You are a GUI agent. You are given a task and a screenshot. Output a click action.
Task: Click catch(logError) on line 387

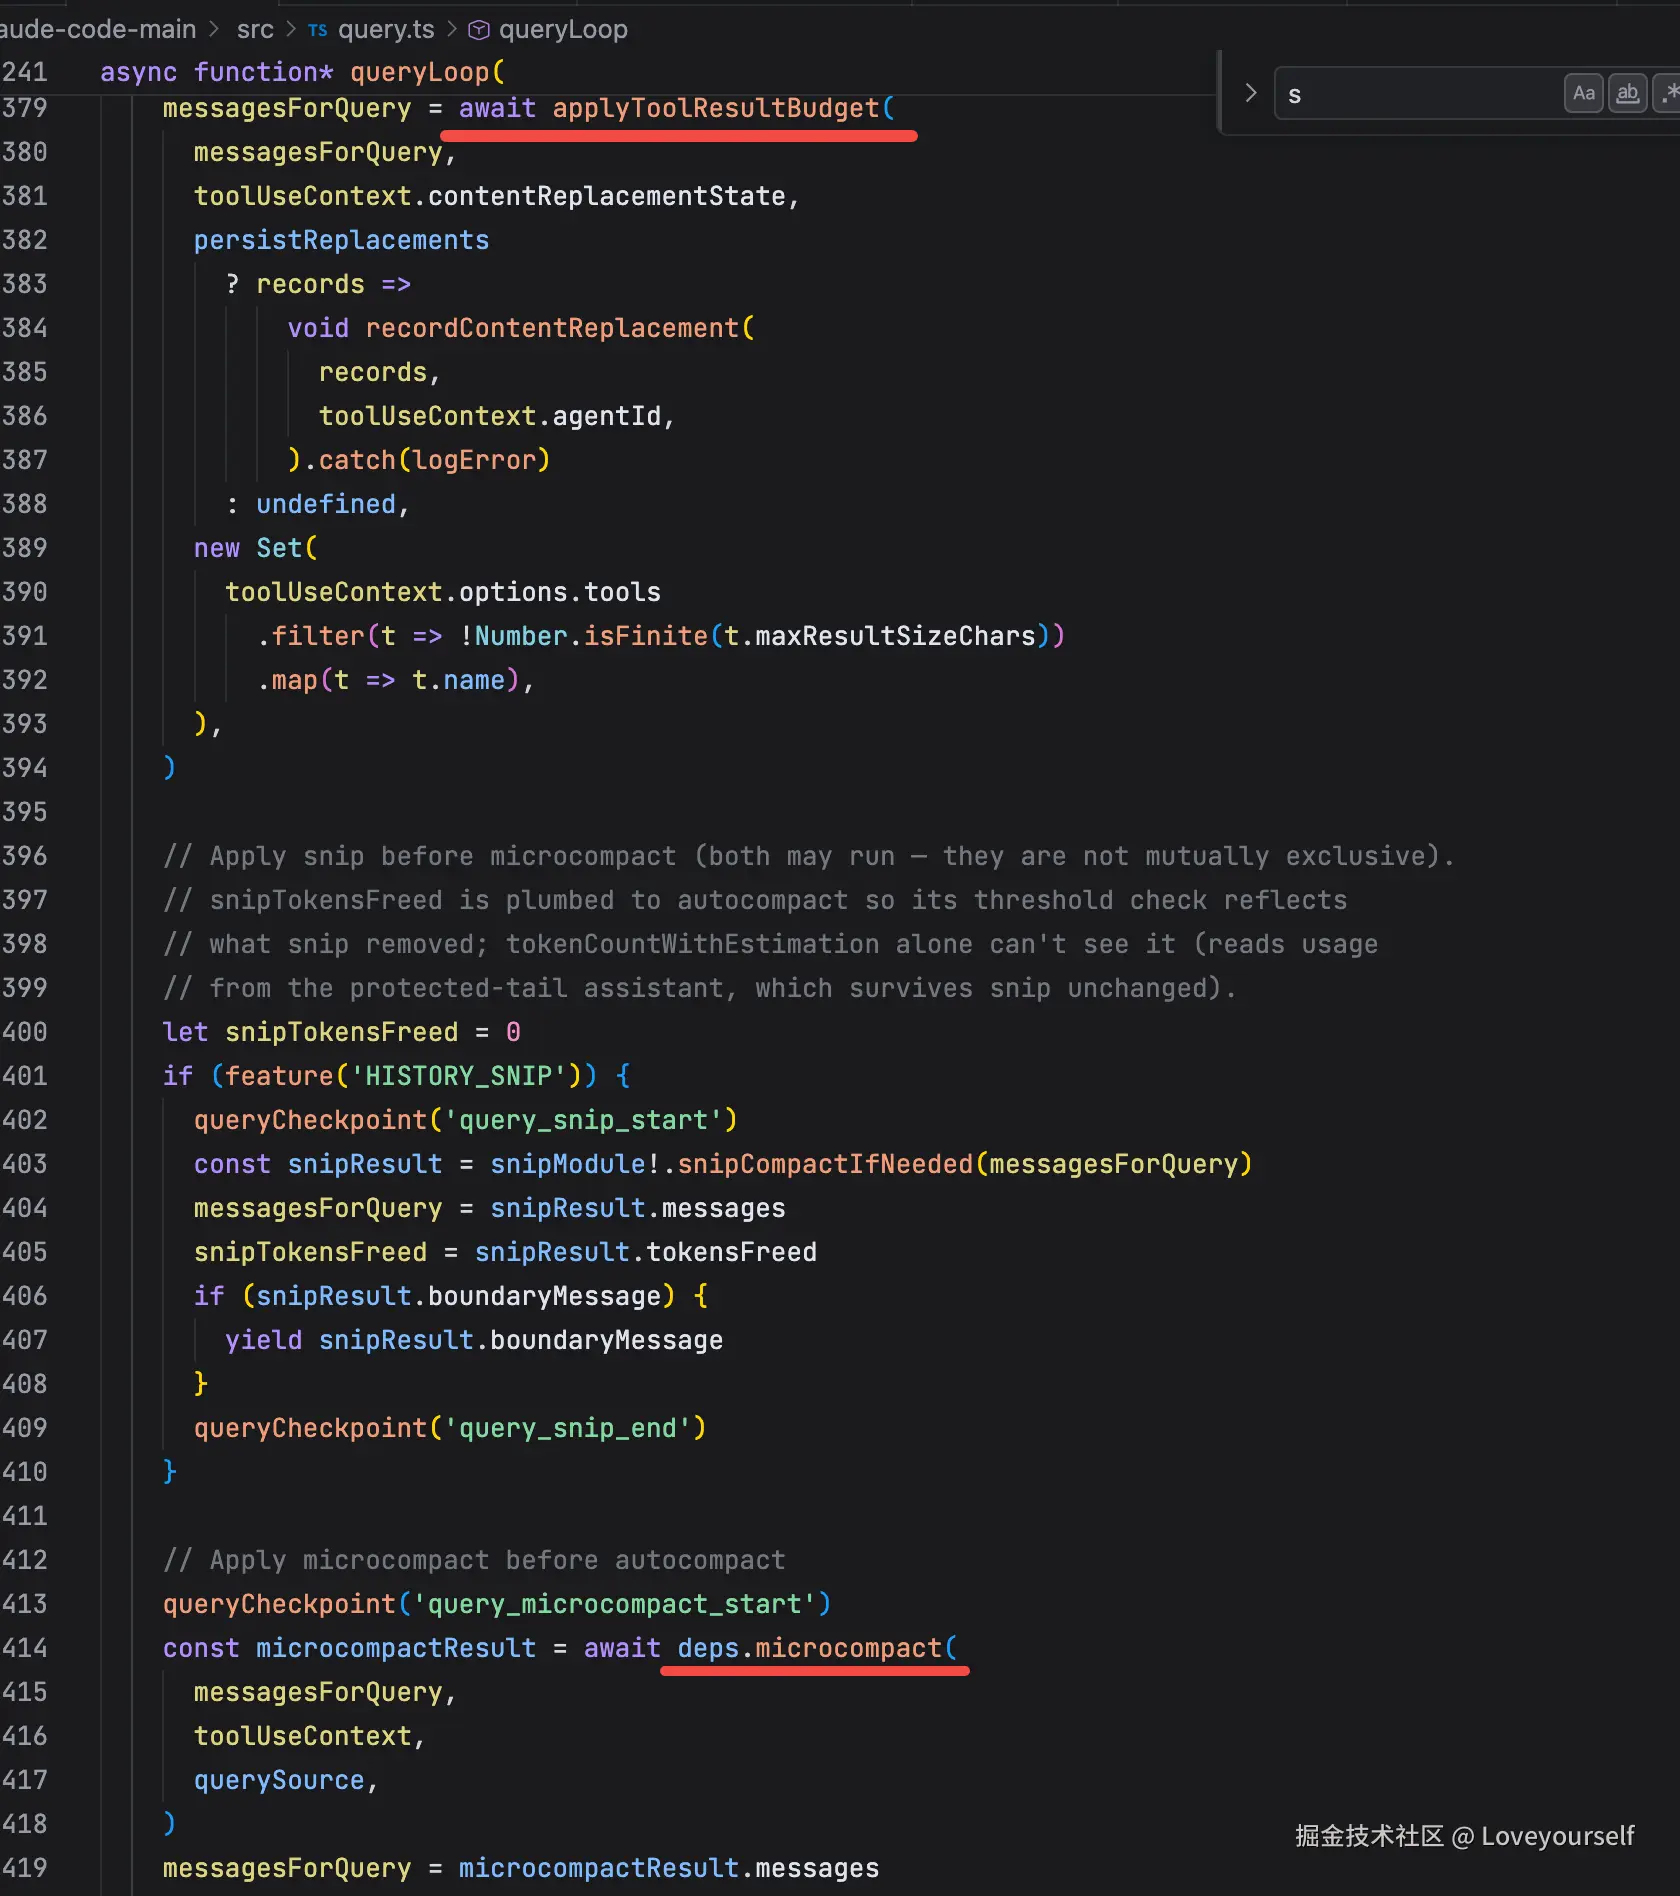tap(434, 460)
